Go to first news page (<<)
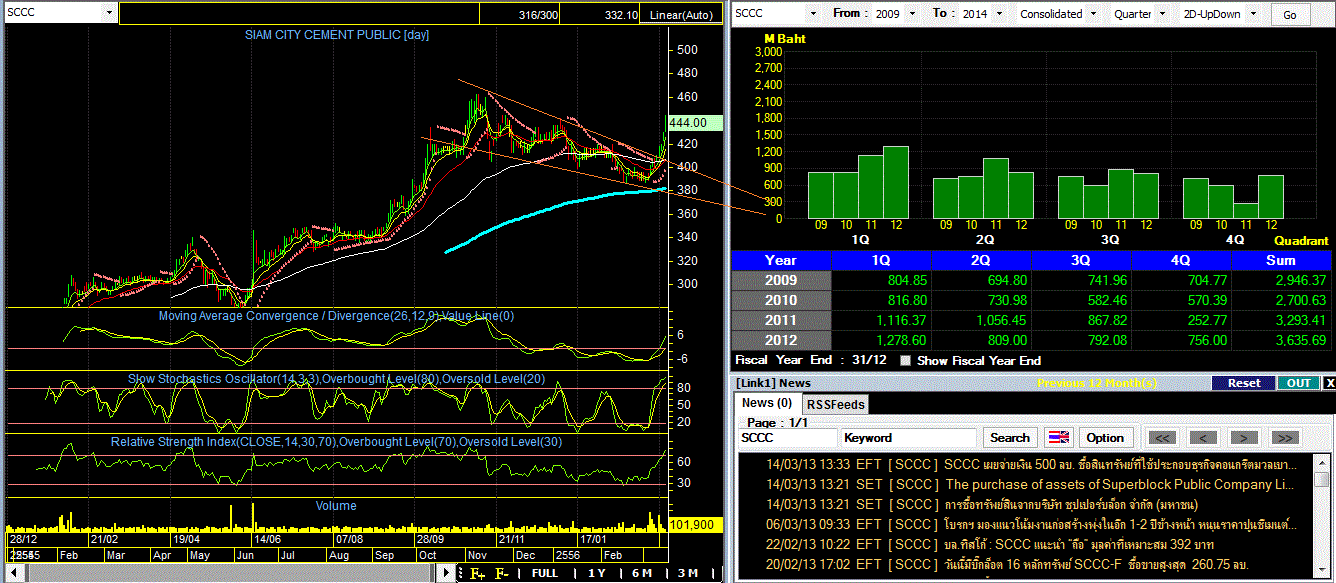Image resolution: width=1336 pixels, height=583 pixels. click(x=1163, y=438)
